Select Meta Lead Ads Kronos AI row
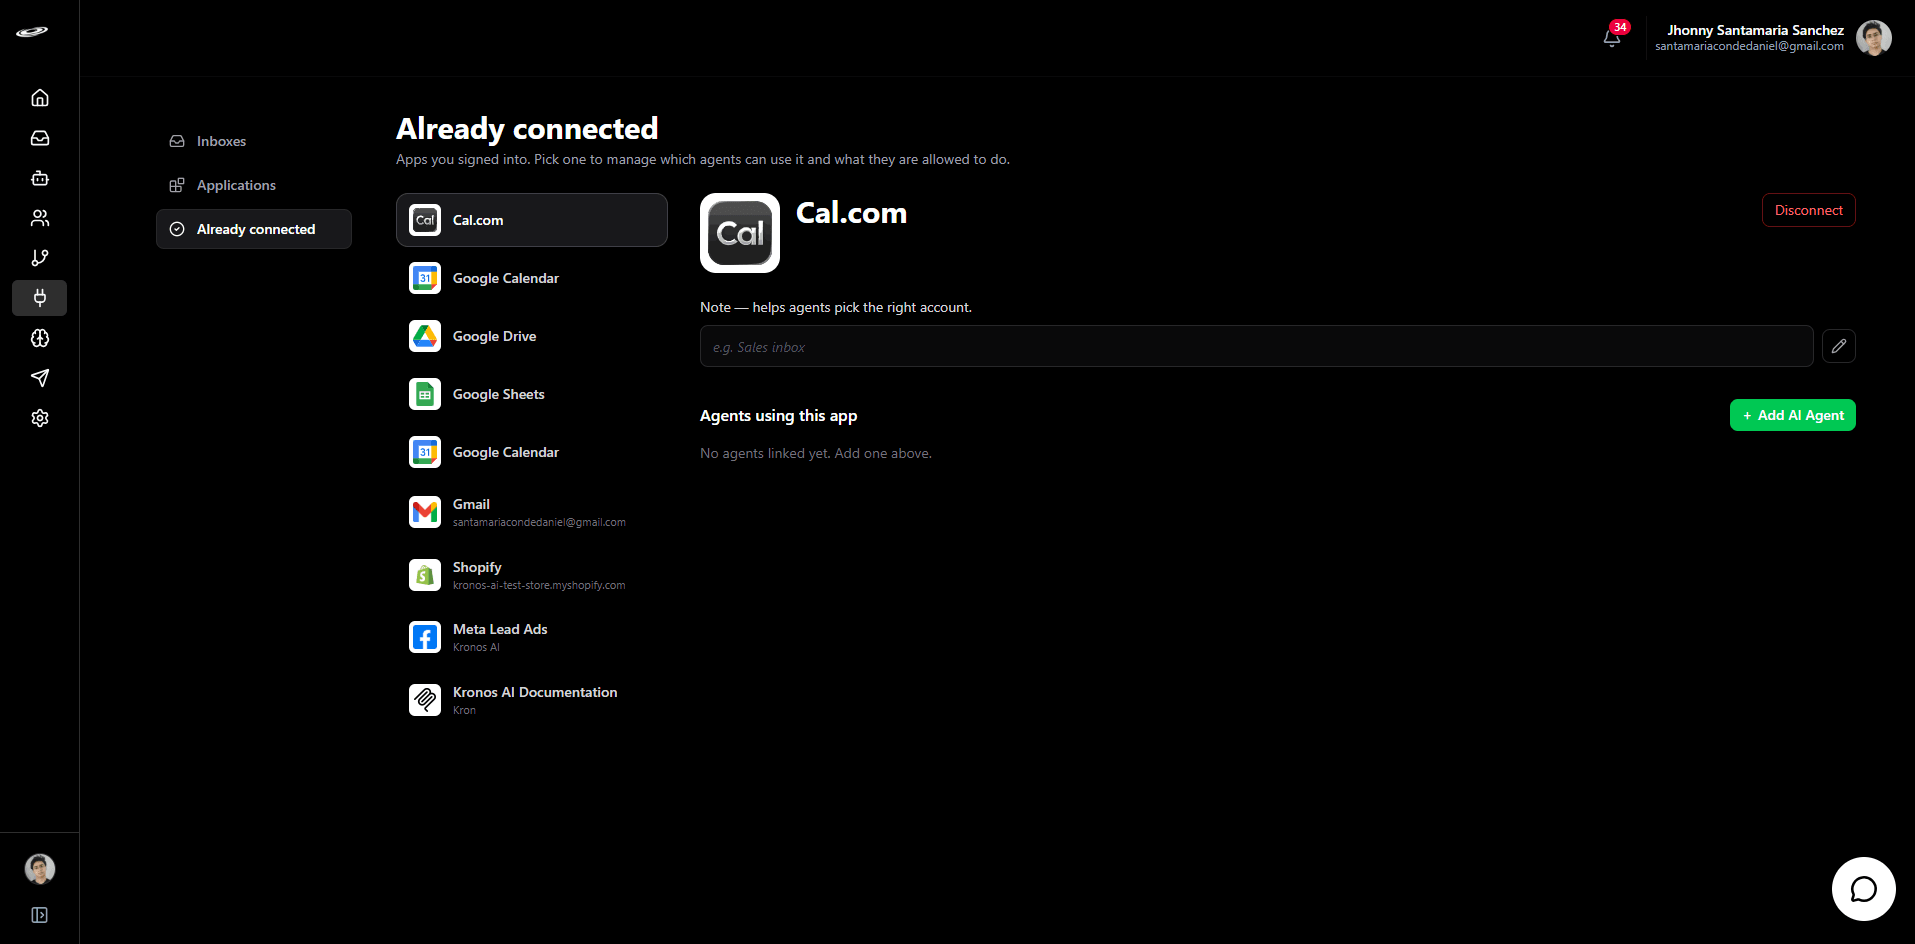 (532, 637)
